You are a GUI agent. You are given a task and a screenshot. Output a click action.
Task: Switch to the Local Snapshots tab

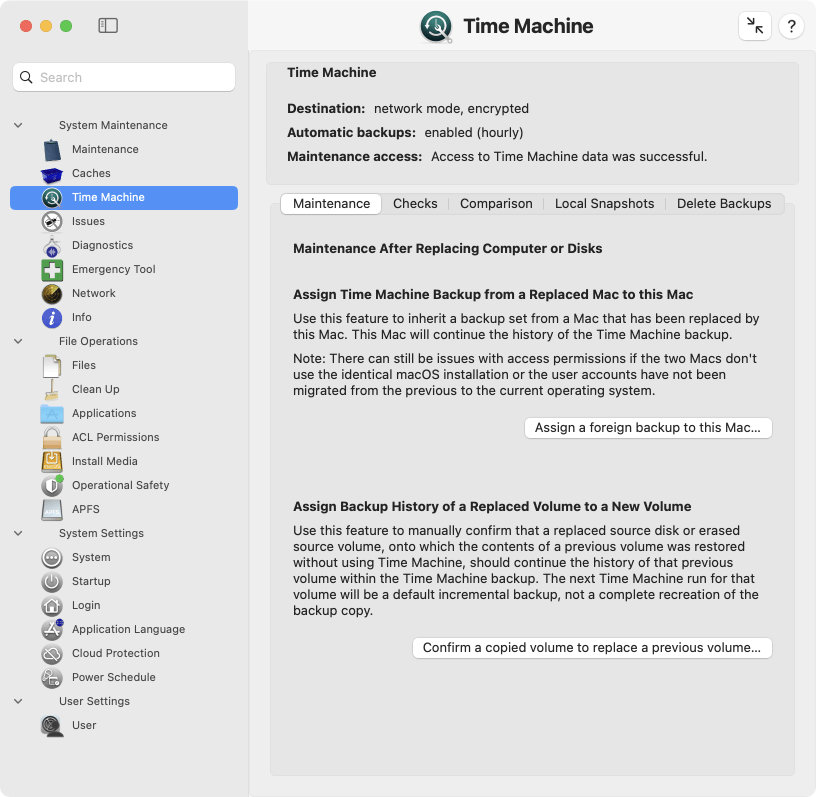604,204
